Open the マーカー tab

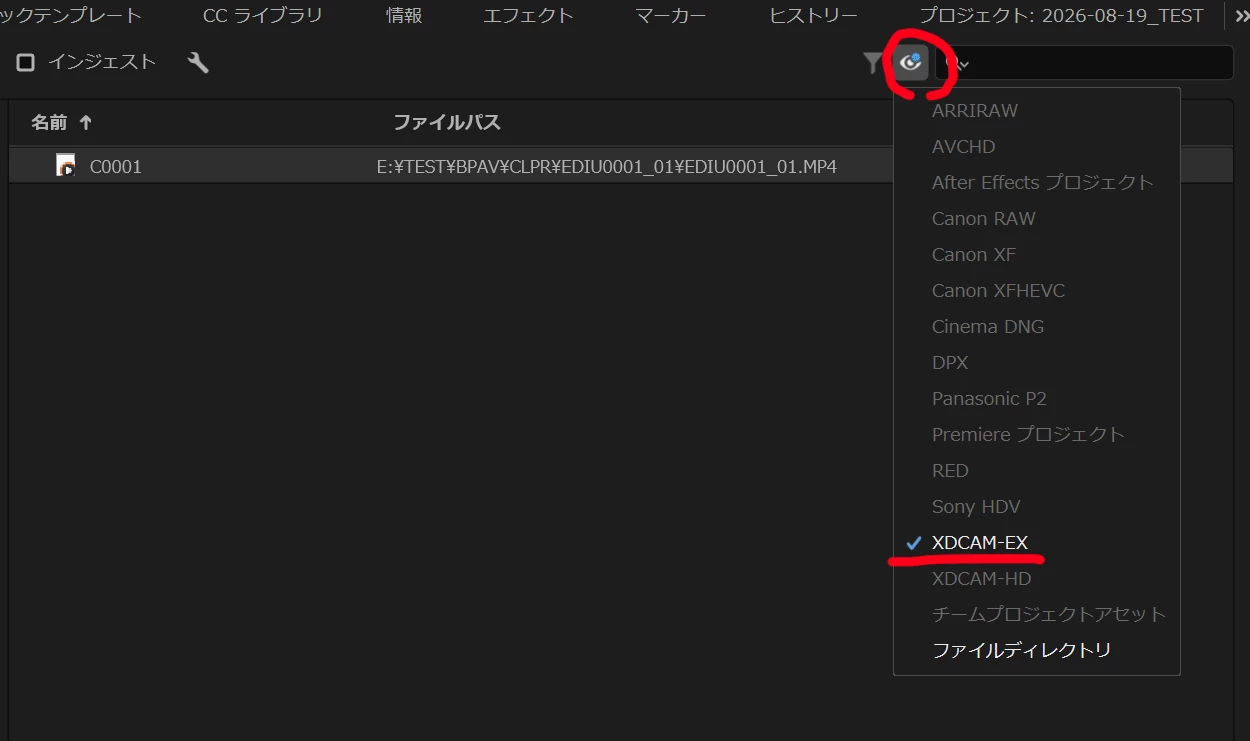[x=670, y=16]
